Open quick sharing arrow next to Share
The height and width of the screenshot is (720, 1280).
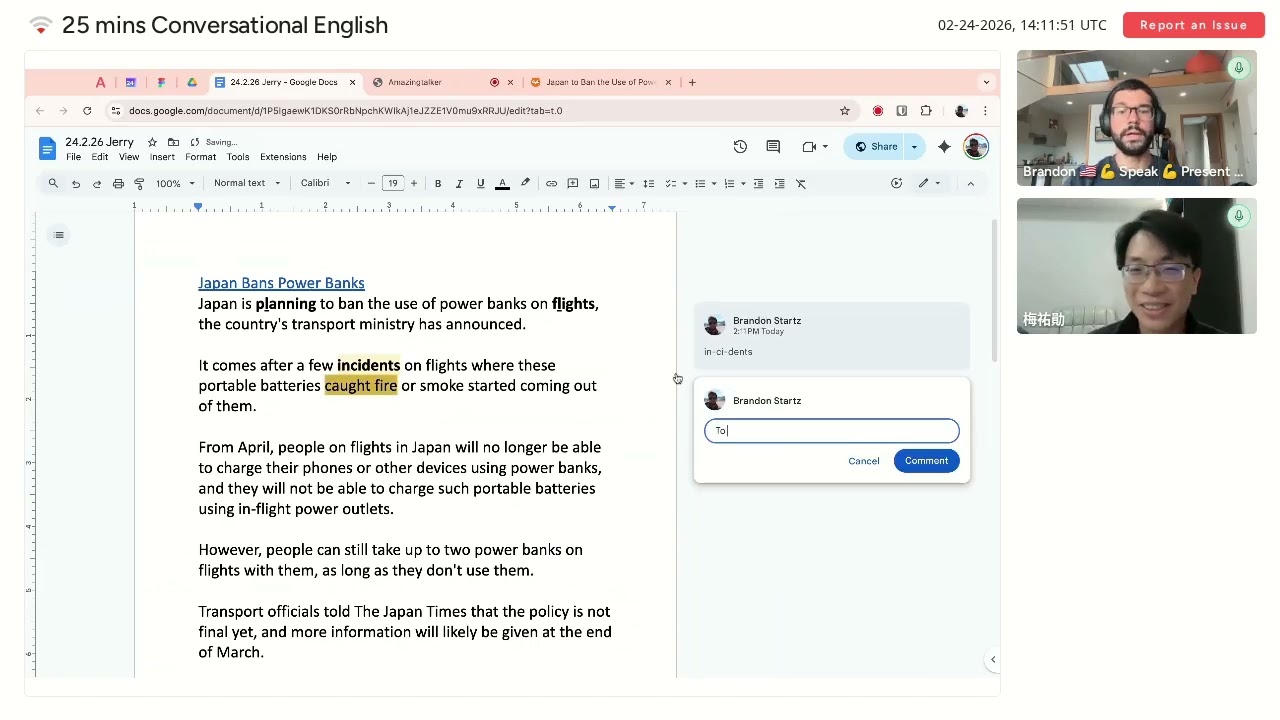click(913, 147)
